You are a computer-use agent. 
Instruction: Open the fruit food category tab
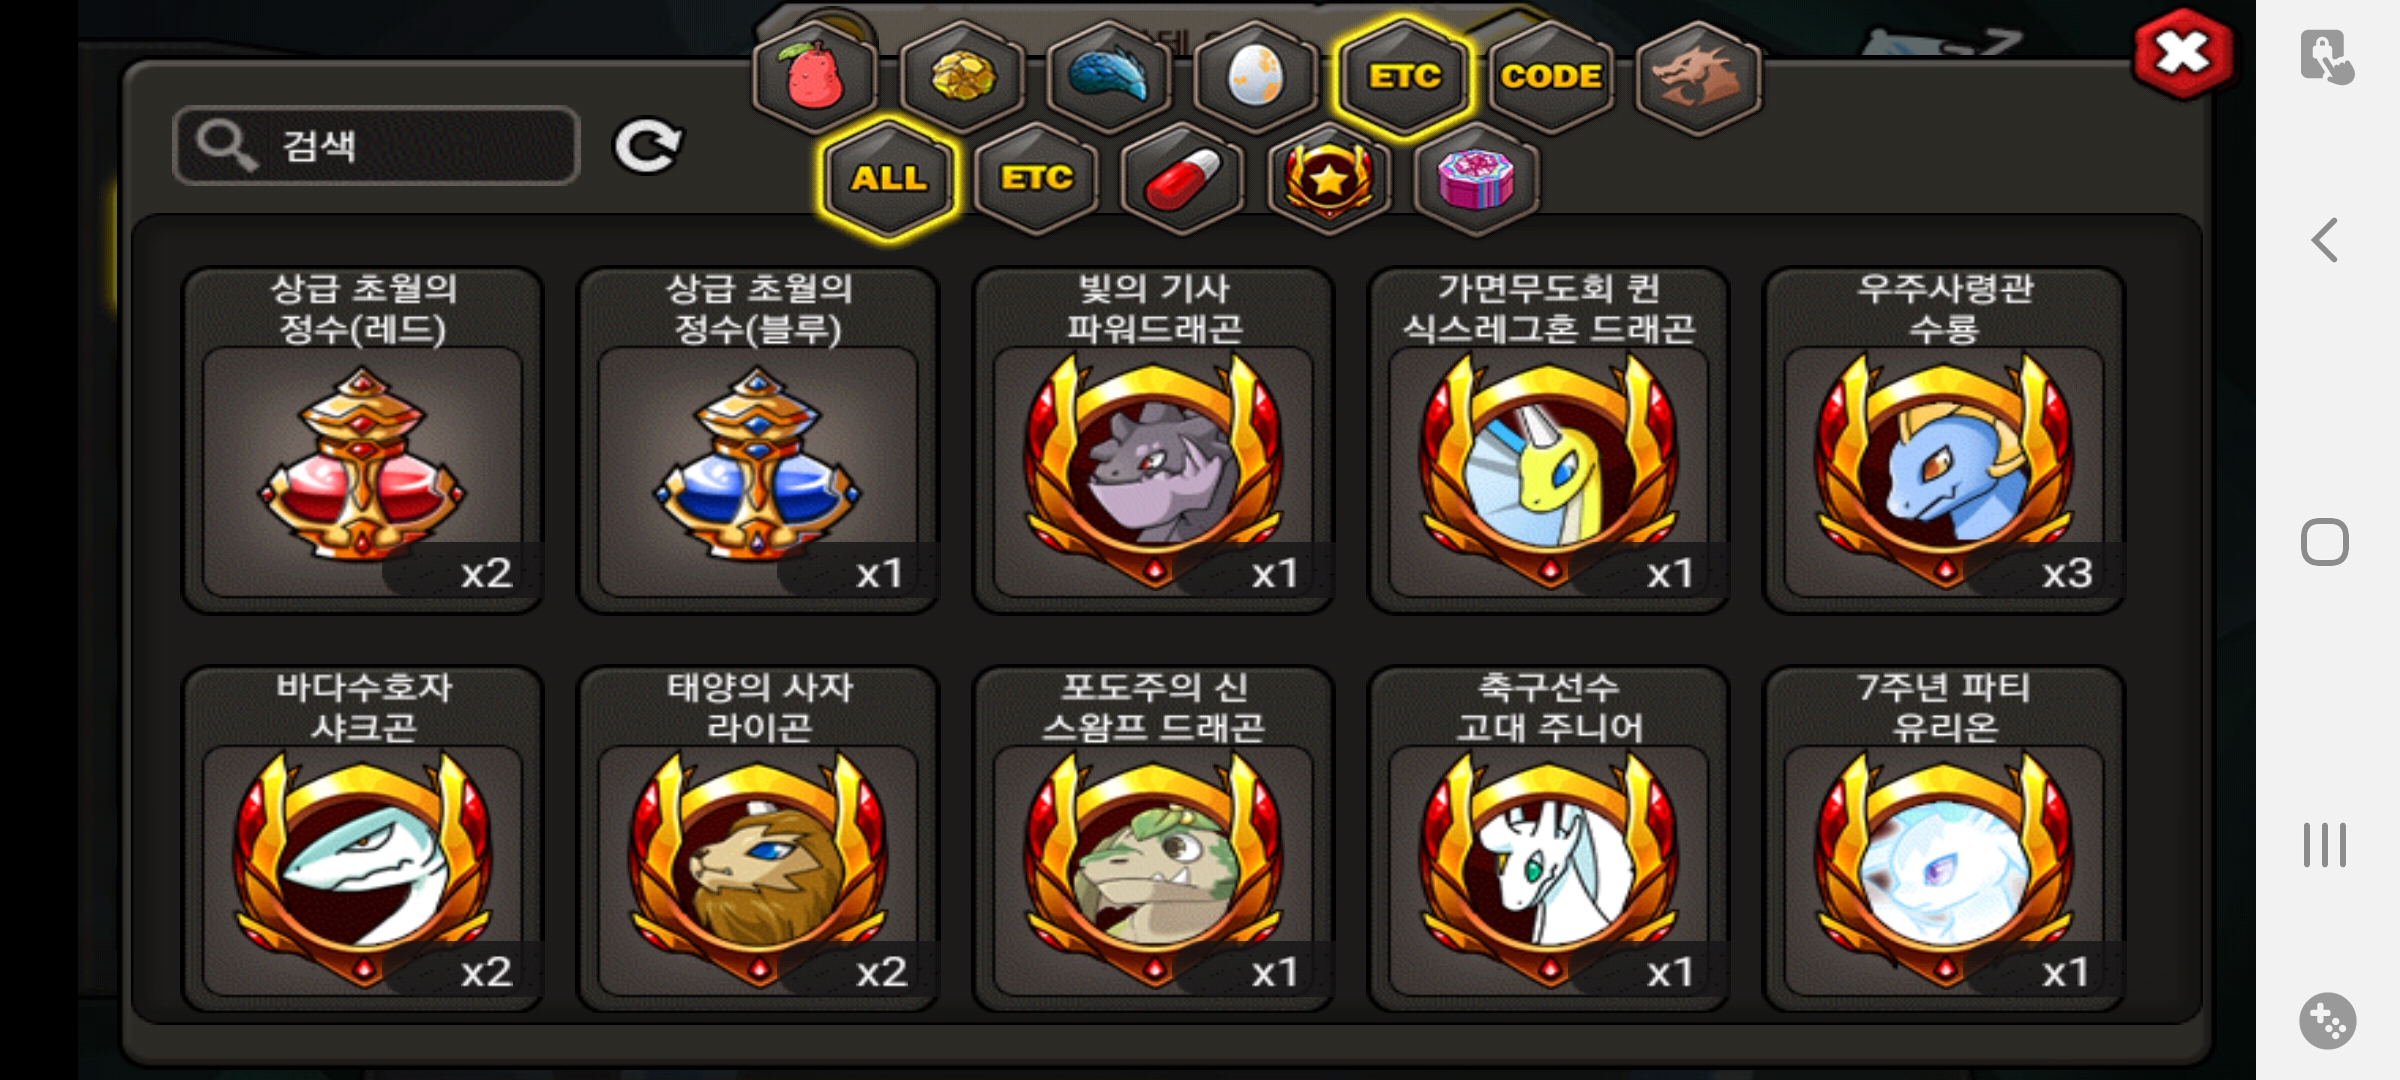815,78
